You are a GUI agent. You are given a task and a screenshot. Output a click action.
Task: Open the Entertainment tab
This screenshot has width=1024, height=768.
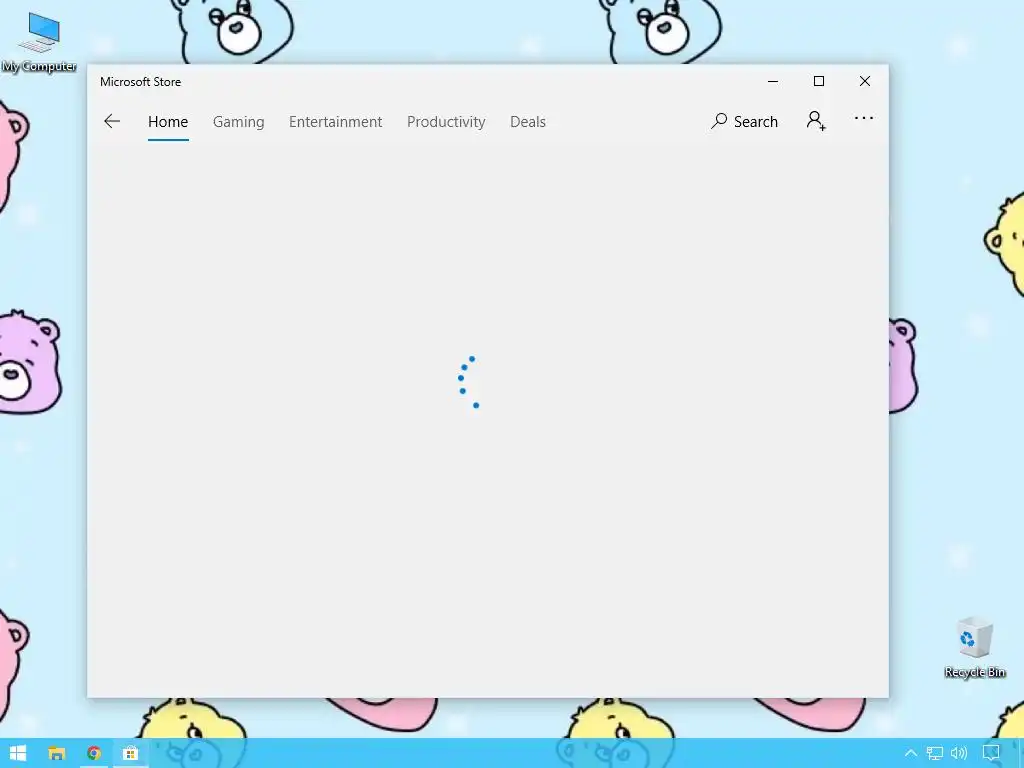335,122
